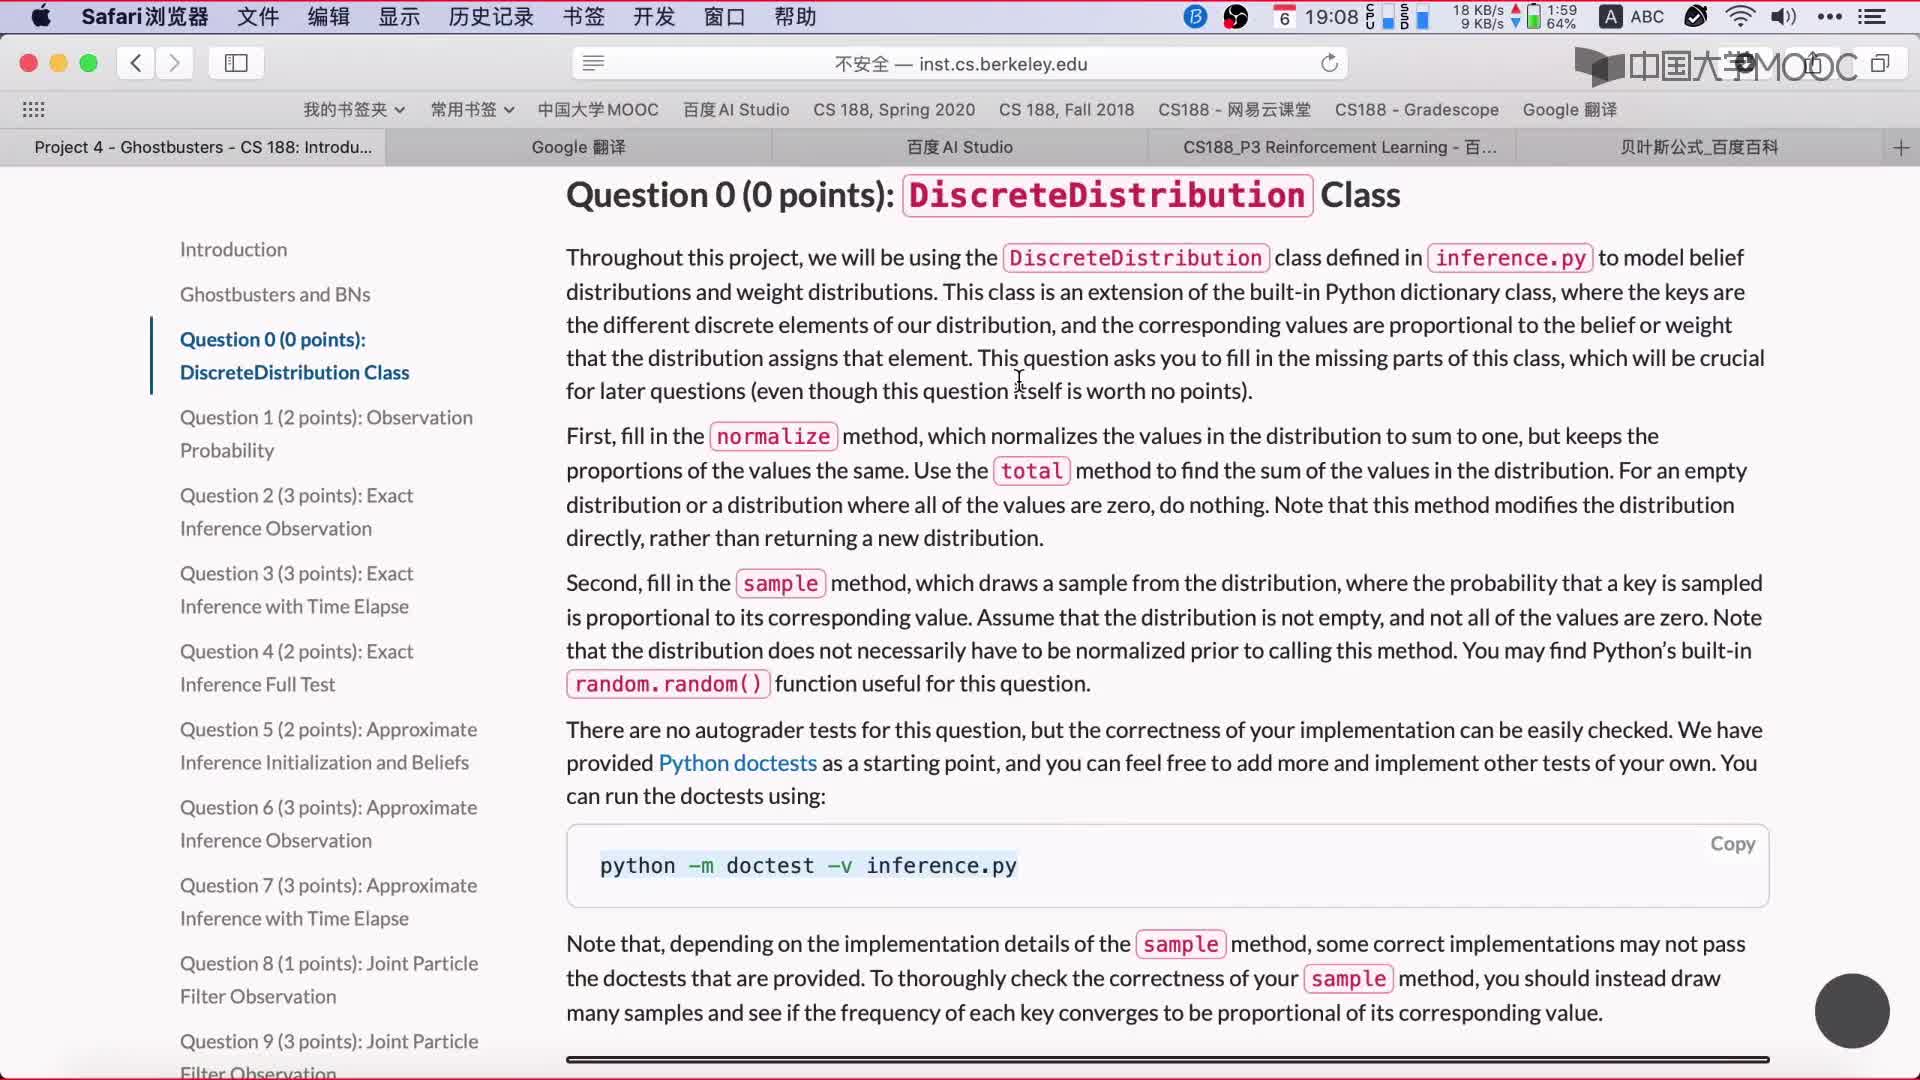
Task: Add a new tab with the plus button
Action: pos(1901,148)
